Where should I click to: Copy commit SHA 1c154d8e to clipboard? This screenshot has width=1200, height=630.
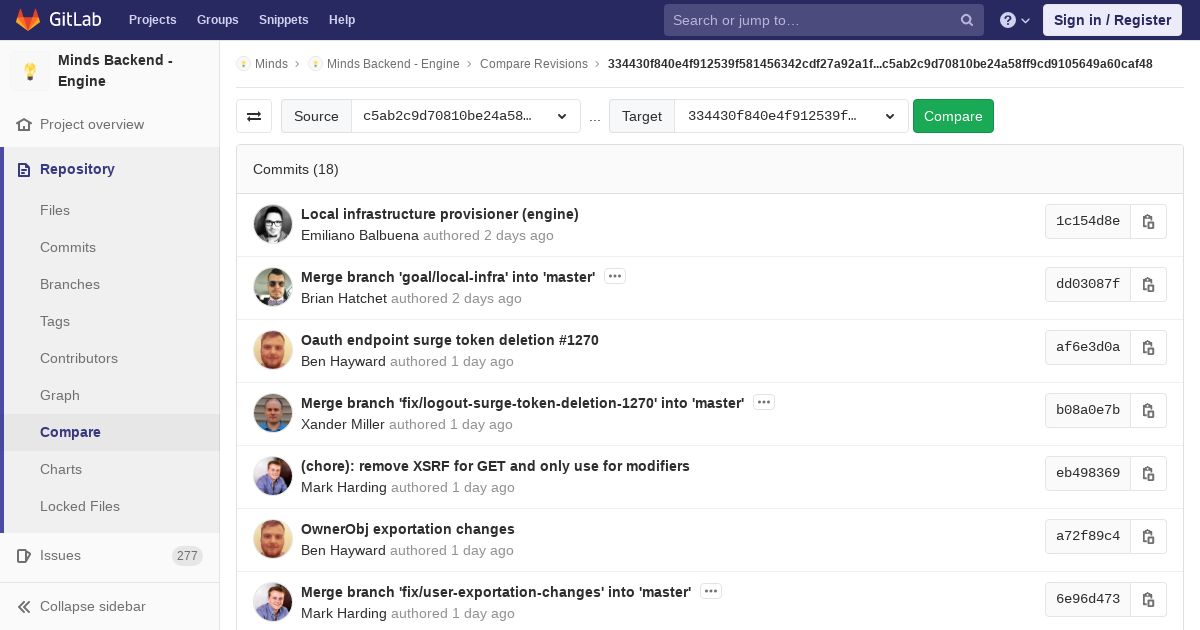1148,222
